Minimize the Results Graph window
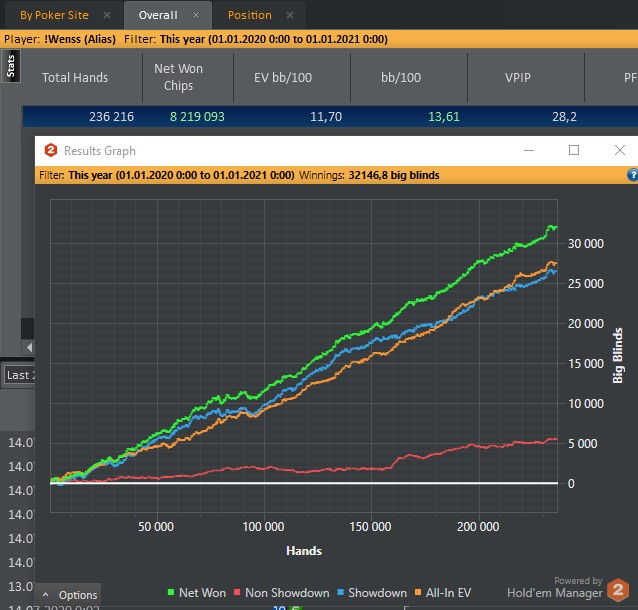Screen dimensions: 638x610 pos(529,150)
